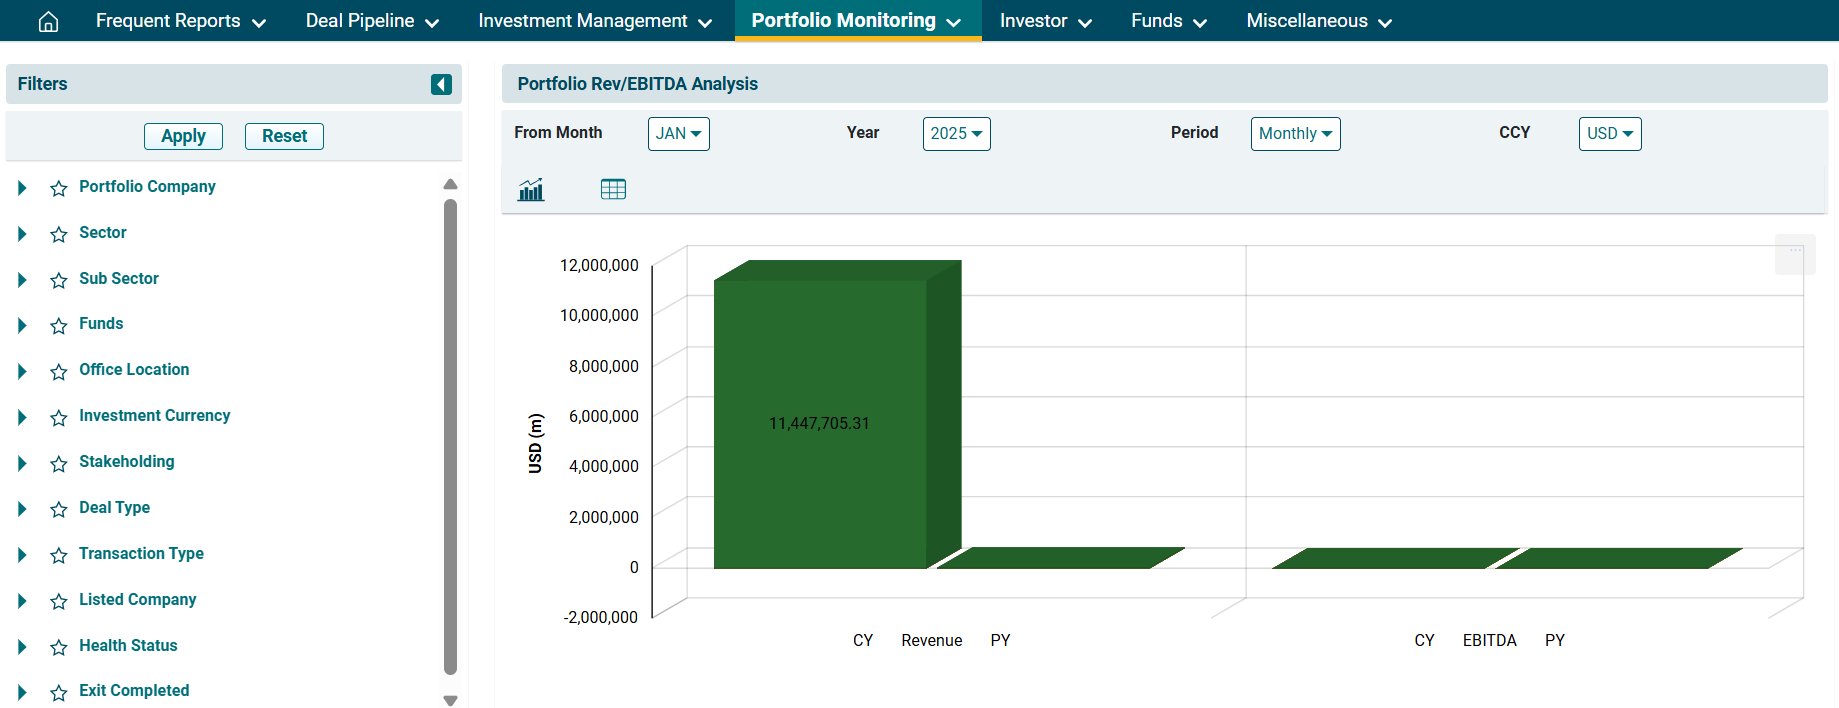Switch to chart view icon
The width and height of the screenshot is (1839, 708).
point(531,189)
